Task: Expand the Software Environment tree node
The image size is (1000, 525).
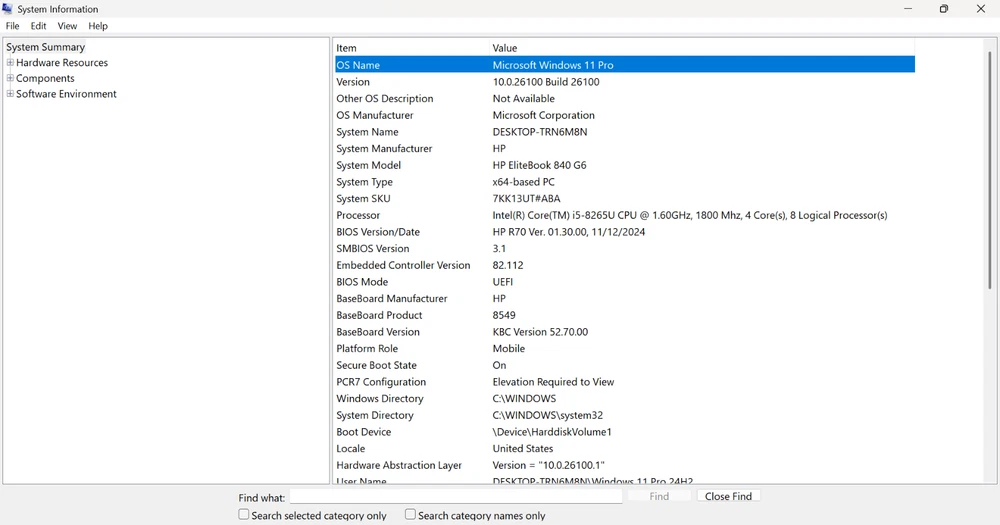Action: pyautogui.click(x=10, y=94)
